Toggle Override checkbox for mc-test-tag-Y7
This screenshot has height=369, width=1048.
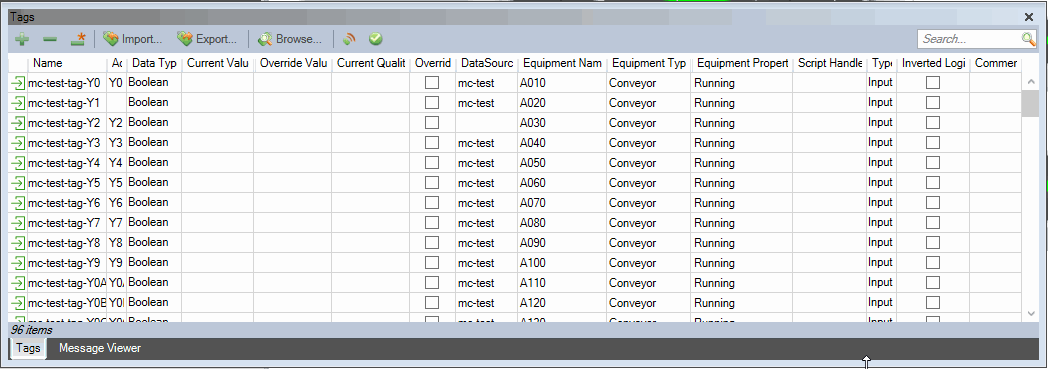(x=432, y=223)
